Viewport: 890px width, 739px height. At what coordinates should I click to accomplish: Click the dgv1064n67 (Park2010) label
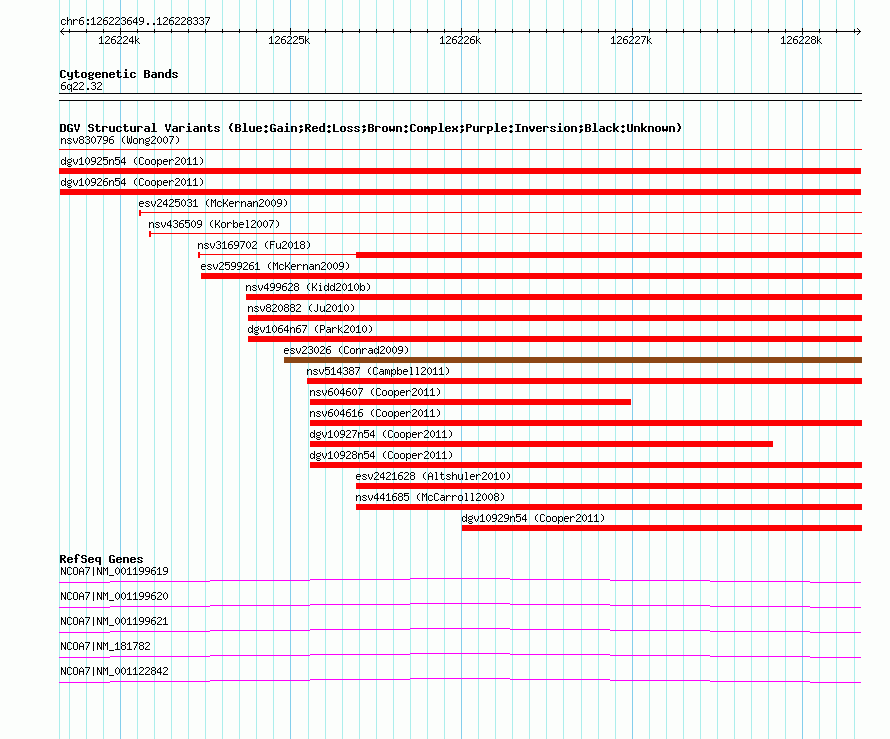(x=310, y=329)
